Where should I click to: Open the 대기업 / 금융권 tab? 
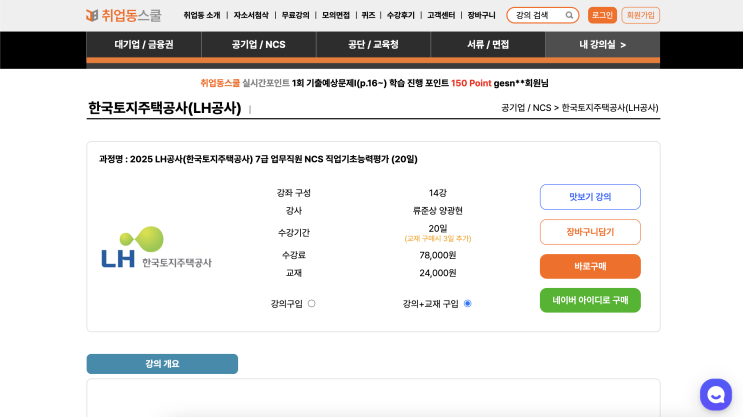144,45
